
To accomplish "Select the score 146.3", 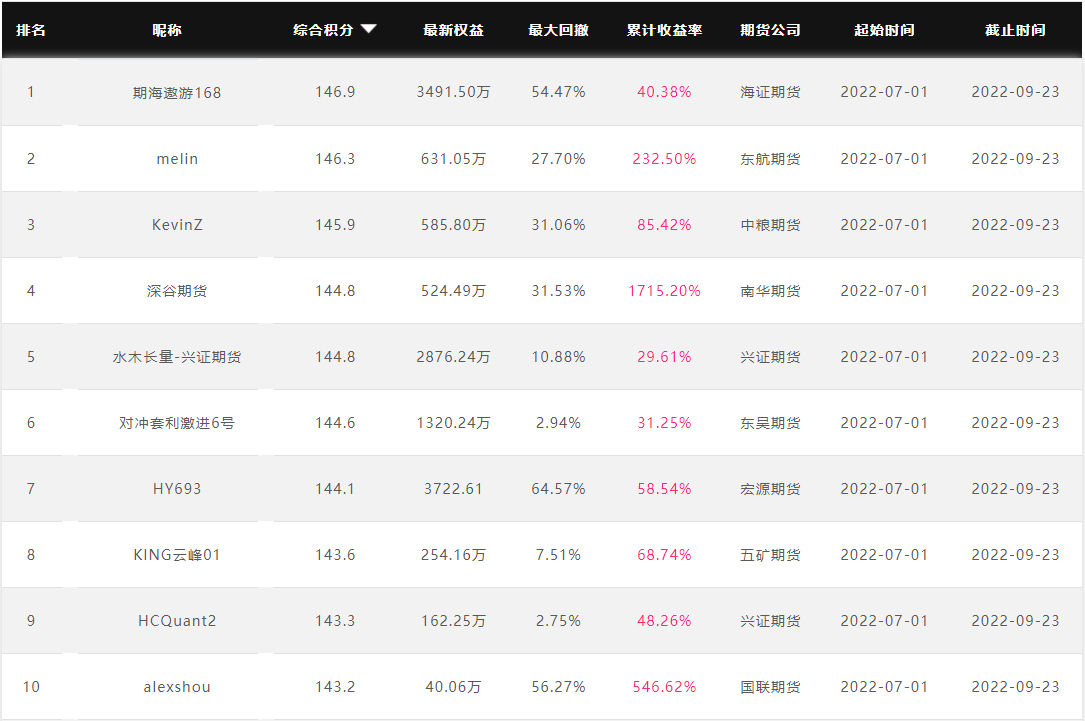I will 335,159.
